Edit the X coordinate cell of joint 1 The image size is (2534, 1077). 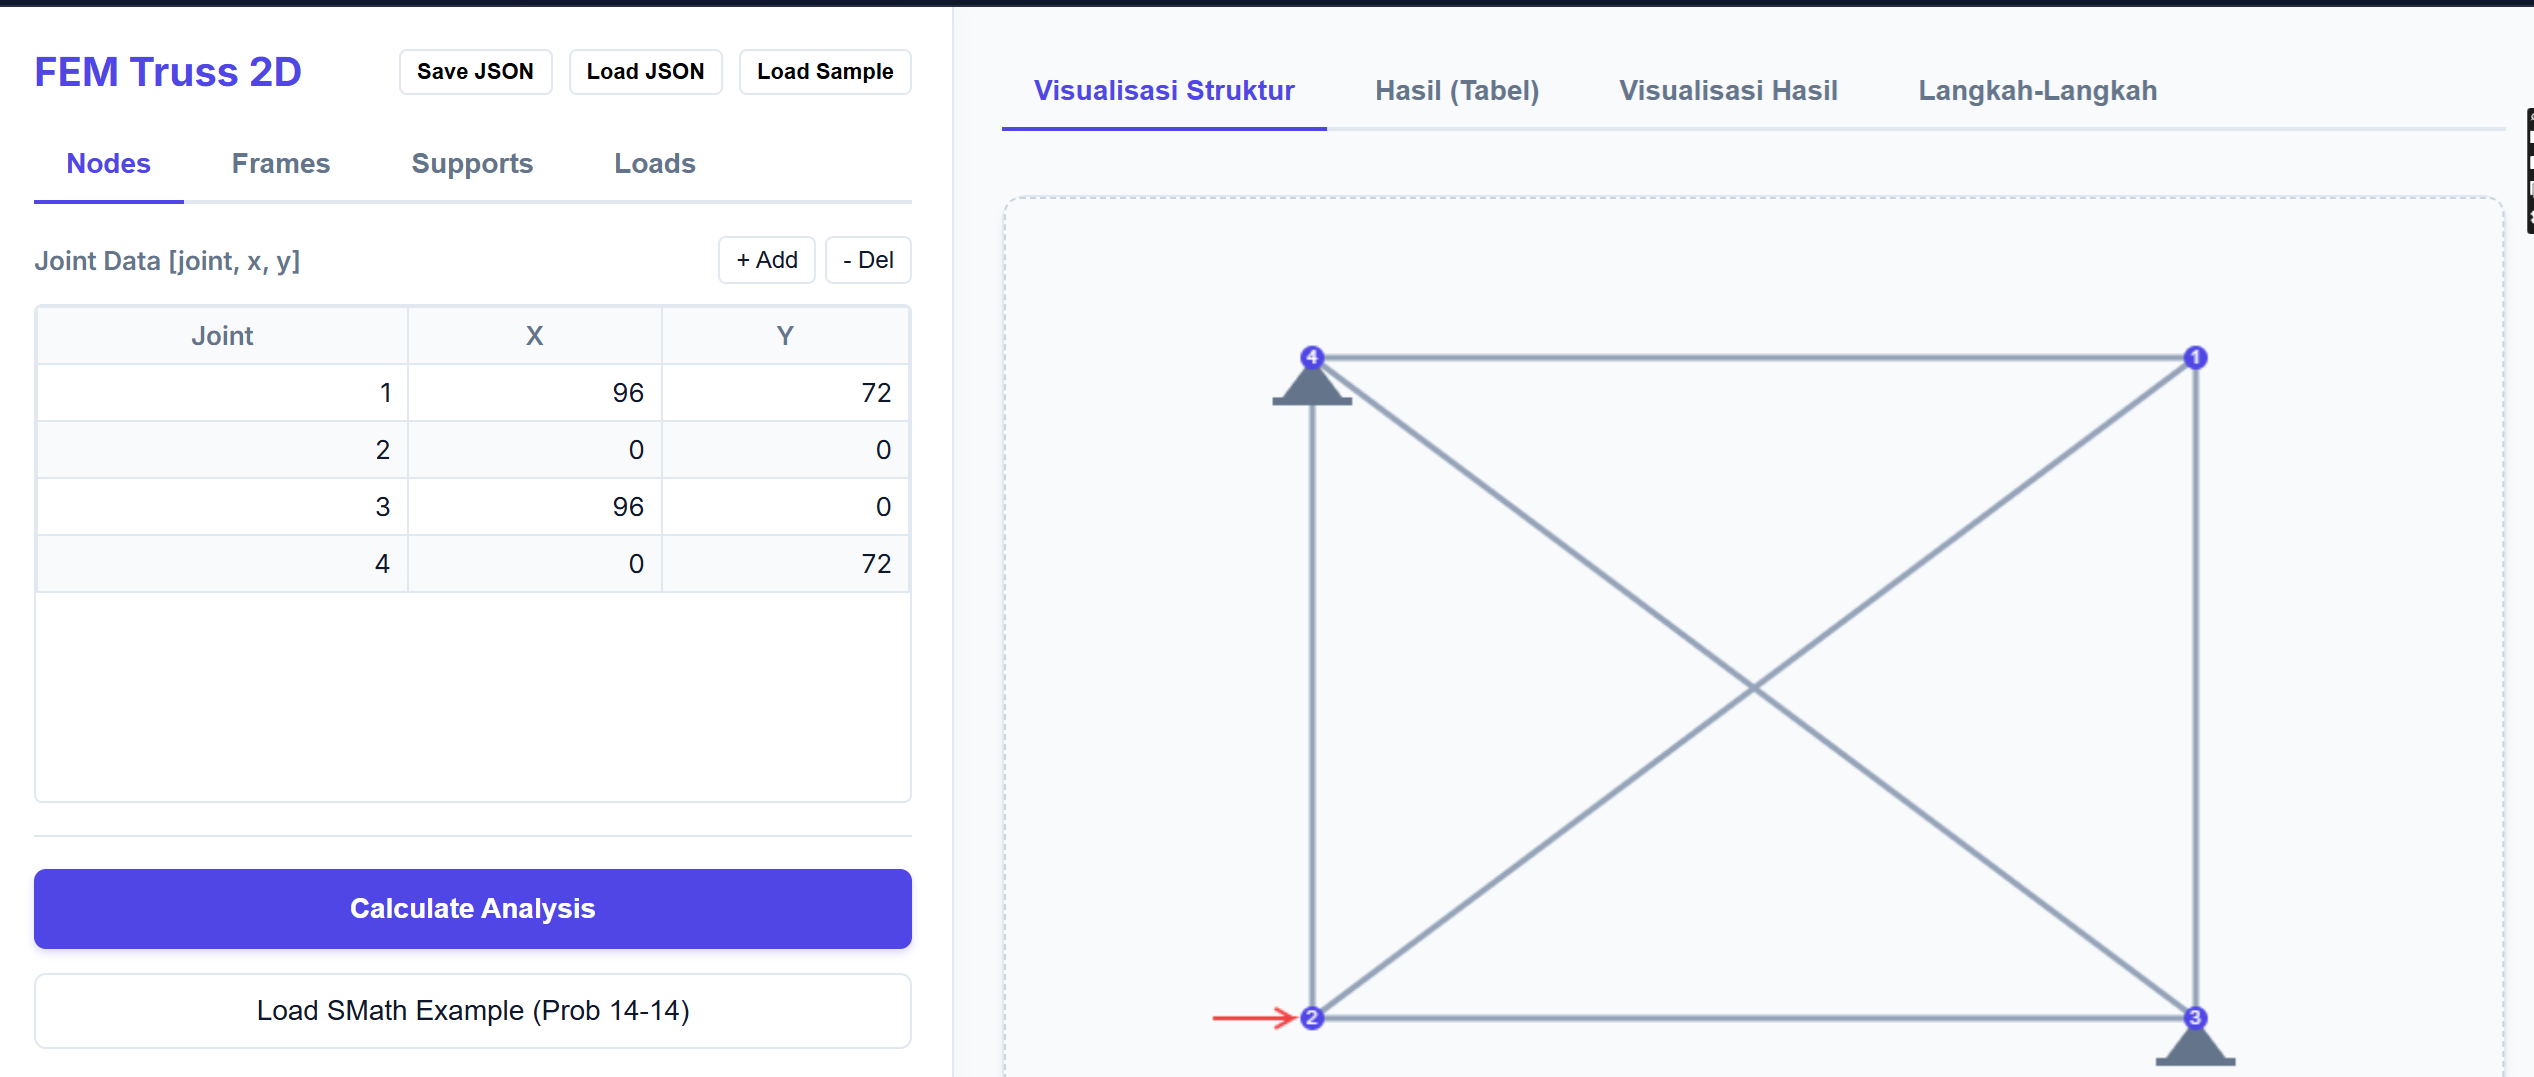(x=534, y=392)
